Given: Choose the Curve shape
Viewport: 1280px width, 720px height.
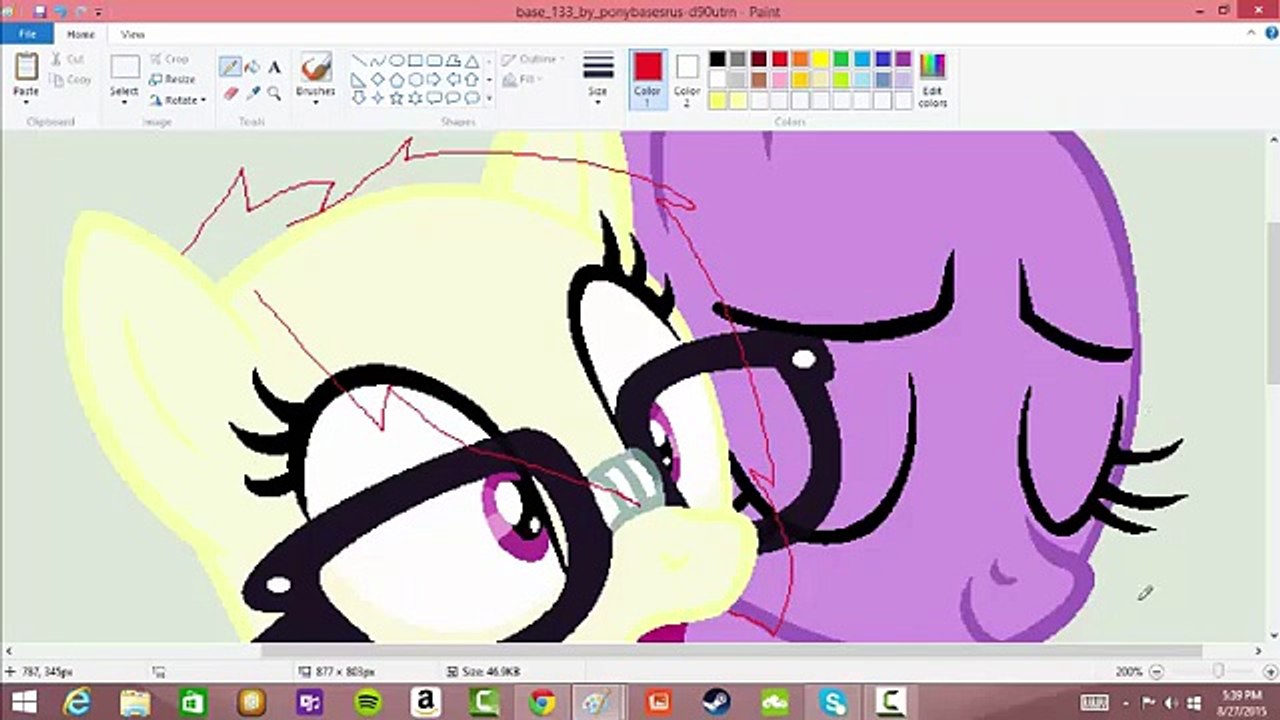Looking at the screenshot, I should pos(378,60).
